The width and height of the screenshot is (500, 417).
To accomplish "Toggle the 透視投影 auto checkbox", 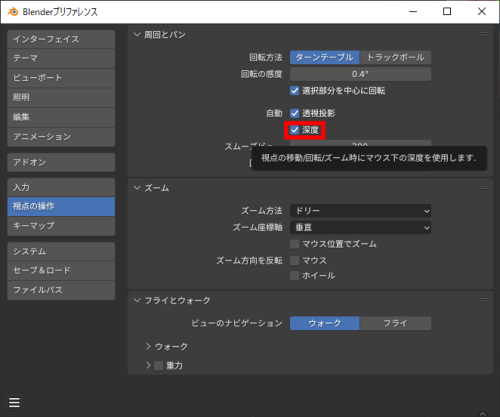I will pos(294,113).
